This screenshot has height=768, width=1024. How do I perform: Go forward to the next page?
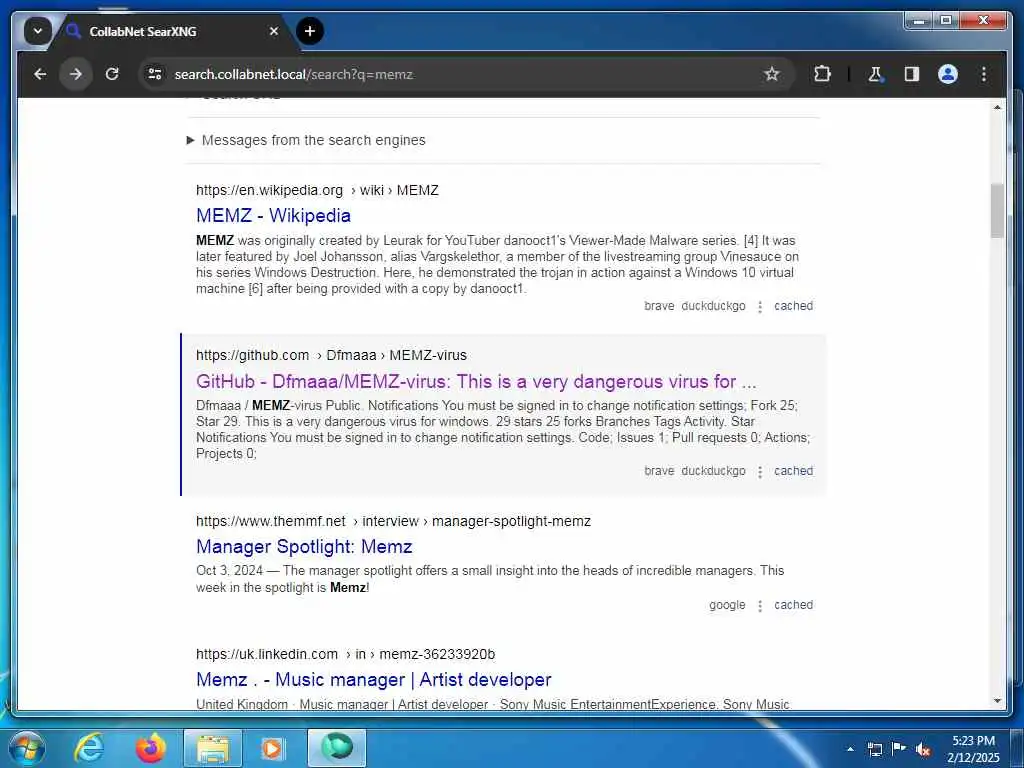pyautogui.click(x=76, y=74)
